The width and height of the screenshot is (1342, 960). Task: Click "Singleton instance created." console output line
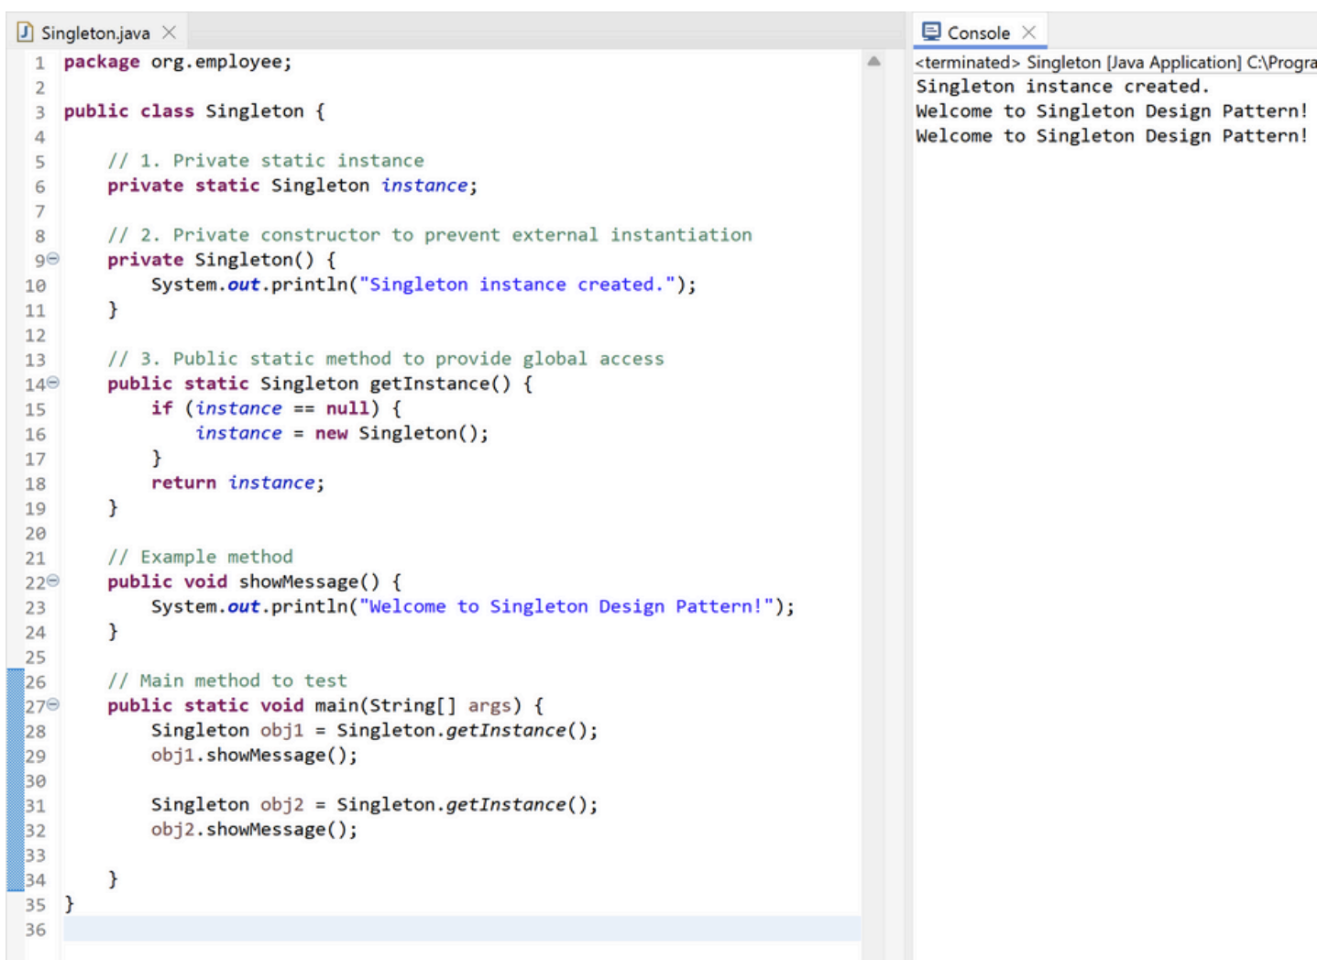[x=1062, y=87]
